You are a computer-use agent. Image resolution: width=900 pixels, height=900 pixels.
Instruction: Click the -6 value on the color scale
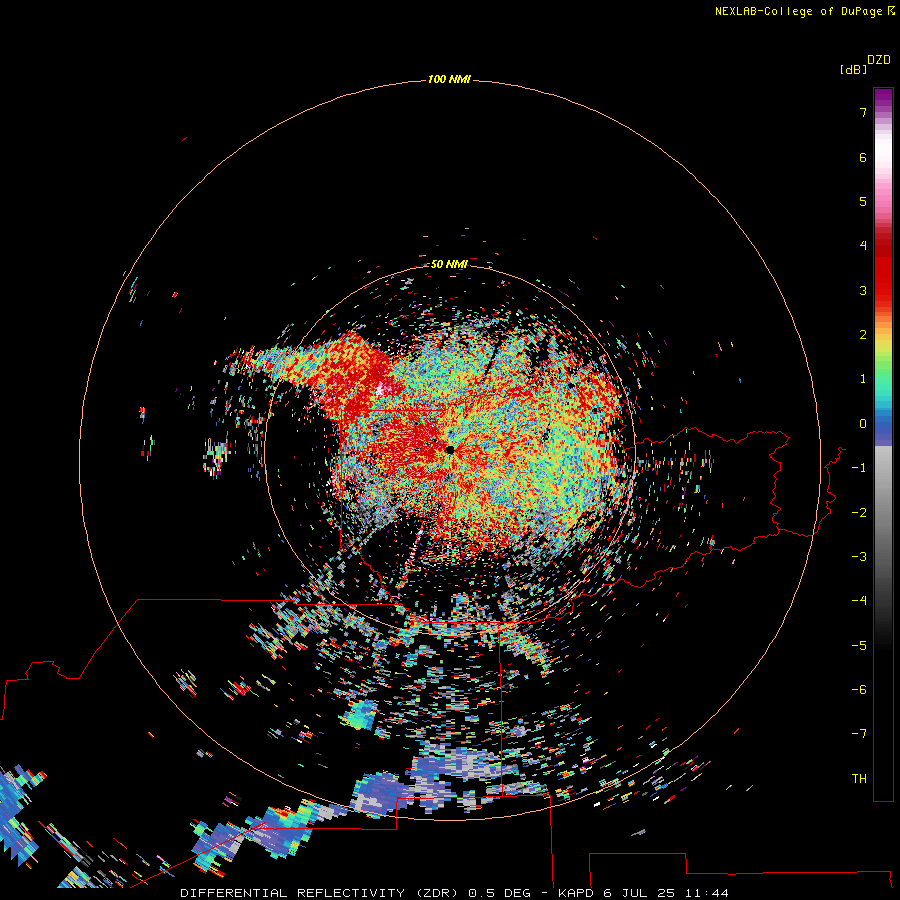[859, 690]
